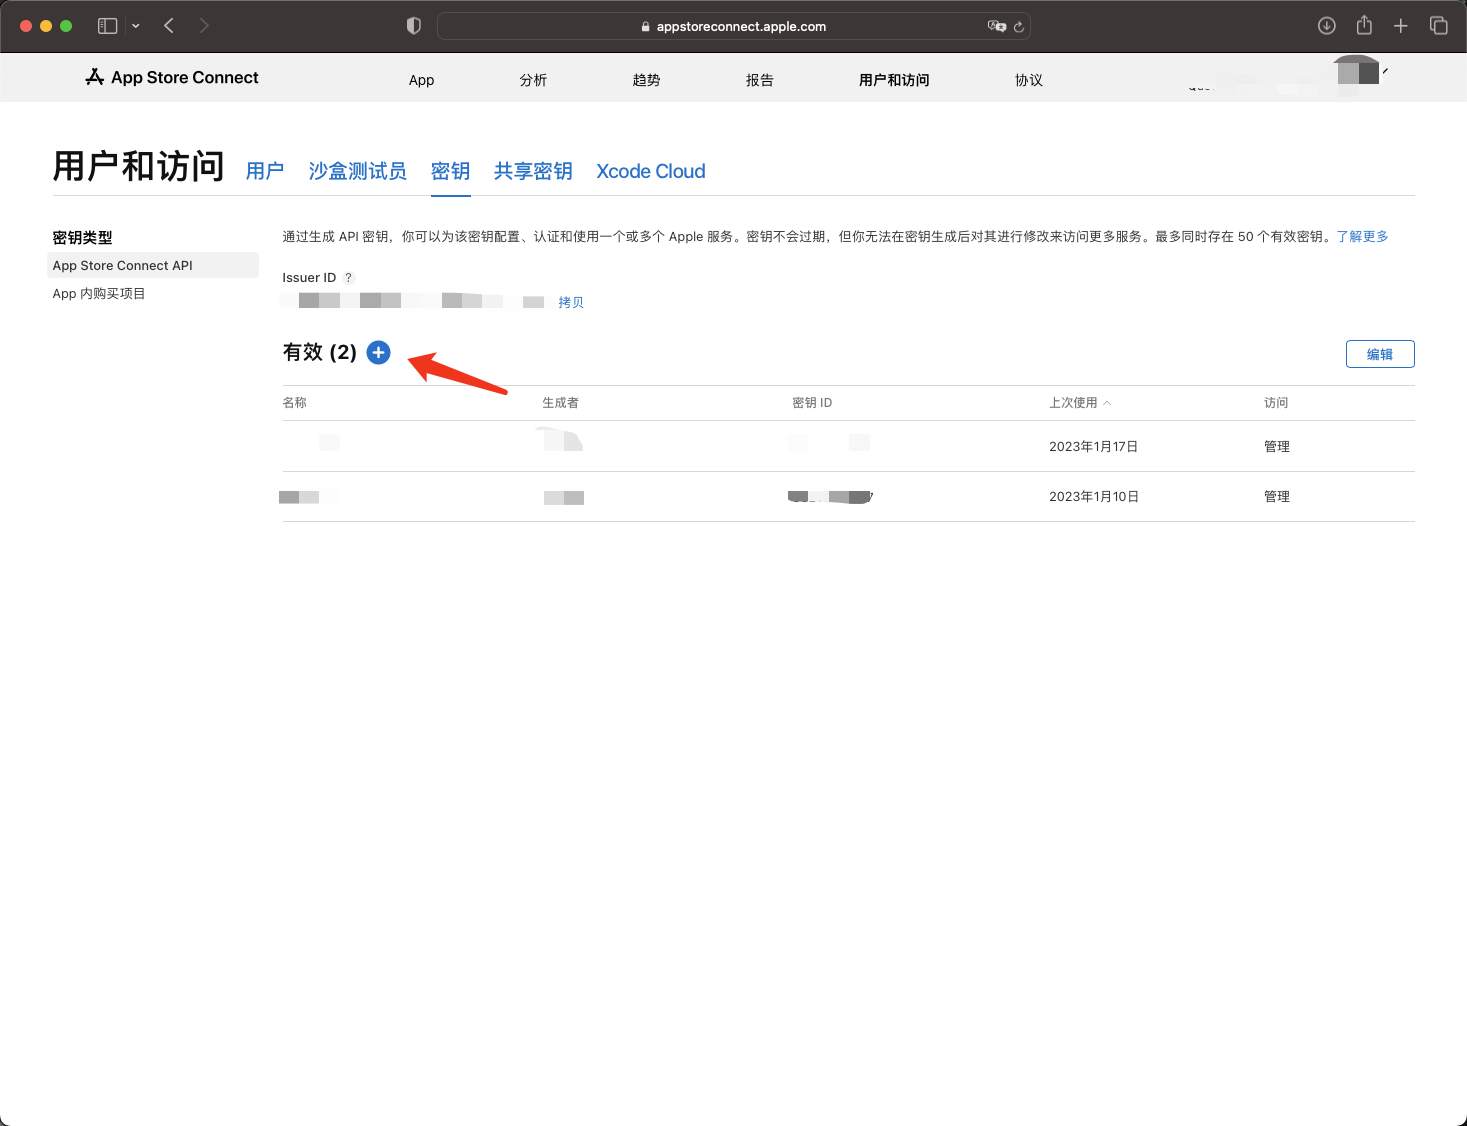
Task: Open the 协议 navigation item
Action: pos(1028,80)
